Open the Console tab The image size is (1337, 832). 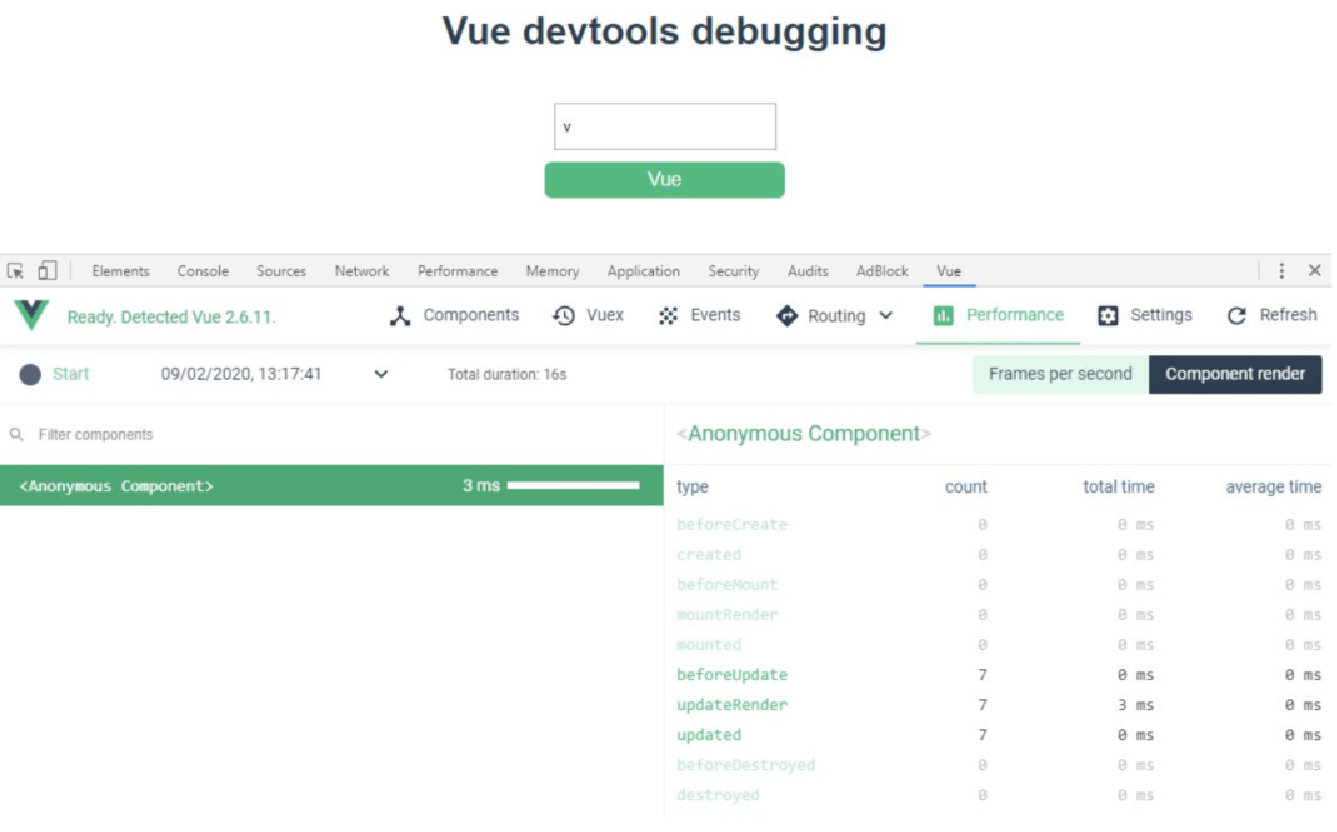[203, 271]
